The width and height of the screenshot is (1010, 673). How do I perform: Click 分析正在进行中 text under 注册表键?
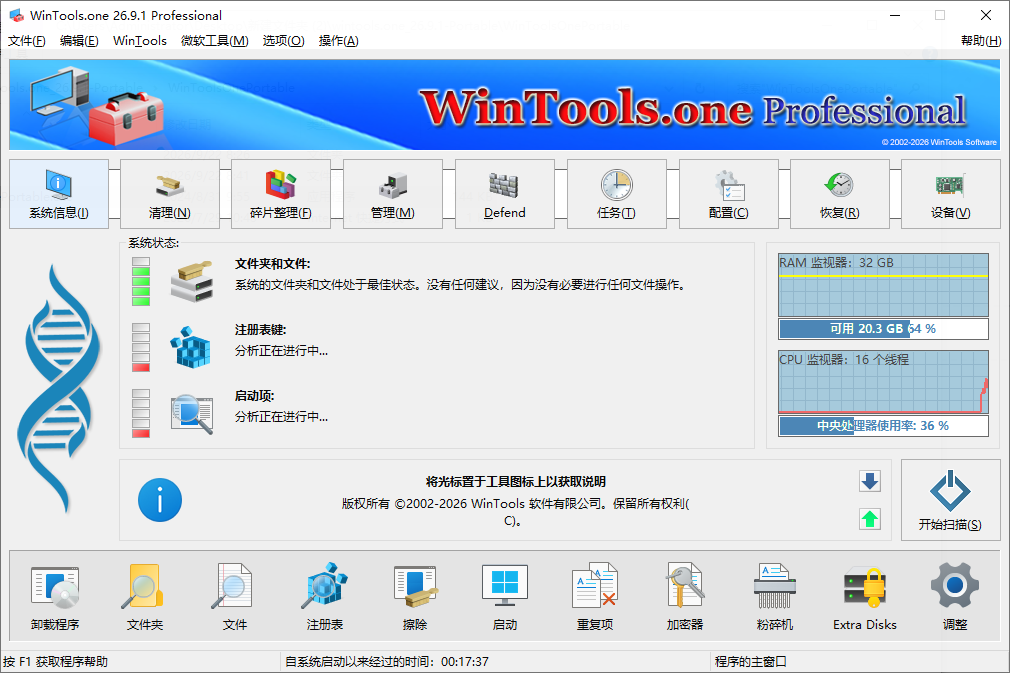[x=281, y=351]
